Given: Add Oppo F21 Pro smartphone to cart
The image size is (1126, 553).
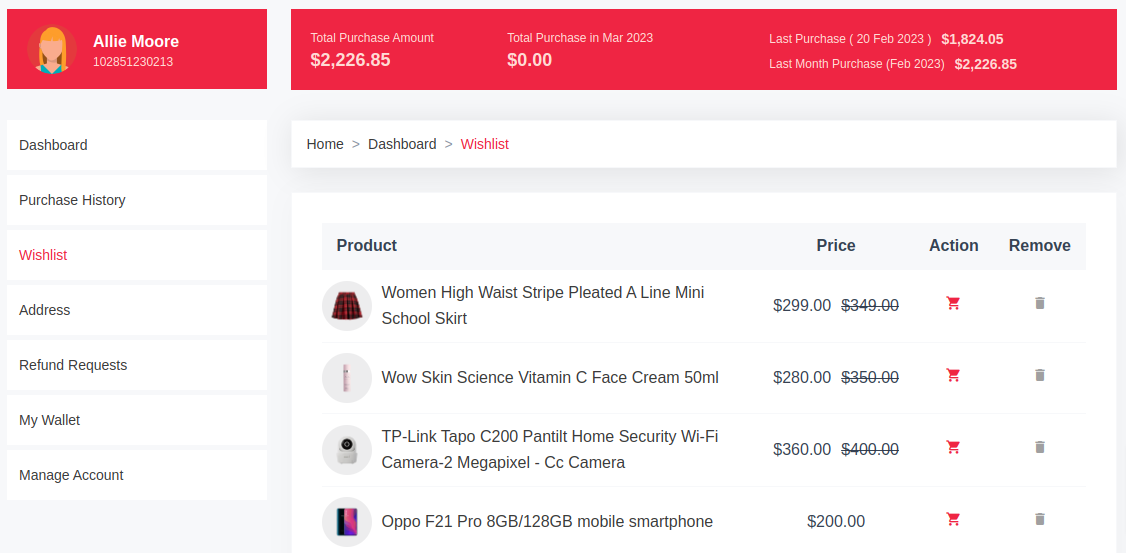Looking at the screenshot, I should coord(953,519).
